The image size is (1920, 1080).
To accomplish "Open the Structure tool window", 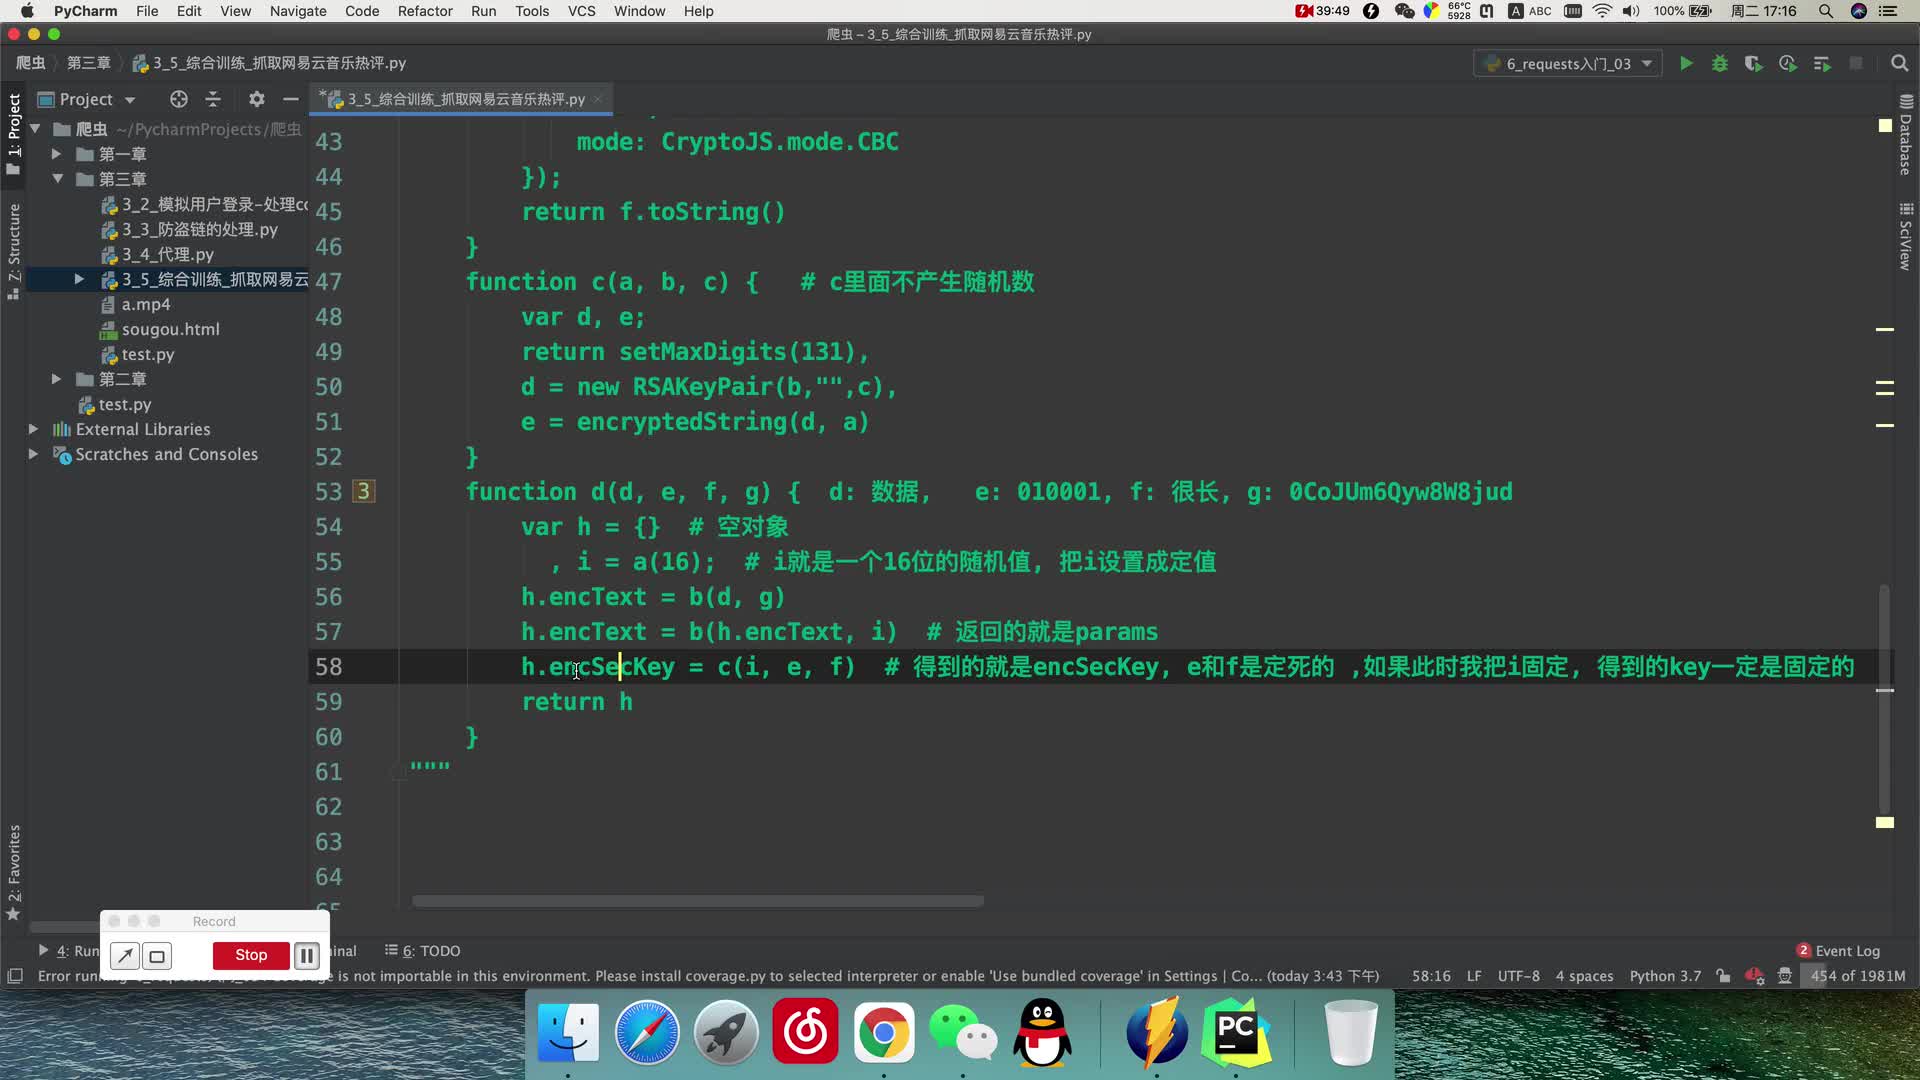I will (14, 252).
